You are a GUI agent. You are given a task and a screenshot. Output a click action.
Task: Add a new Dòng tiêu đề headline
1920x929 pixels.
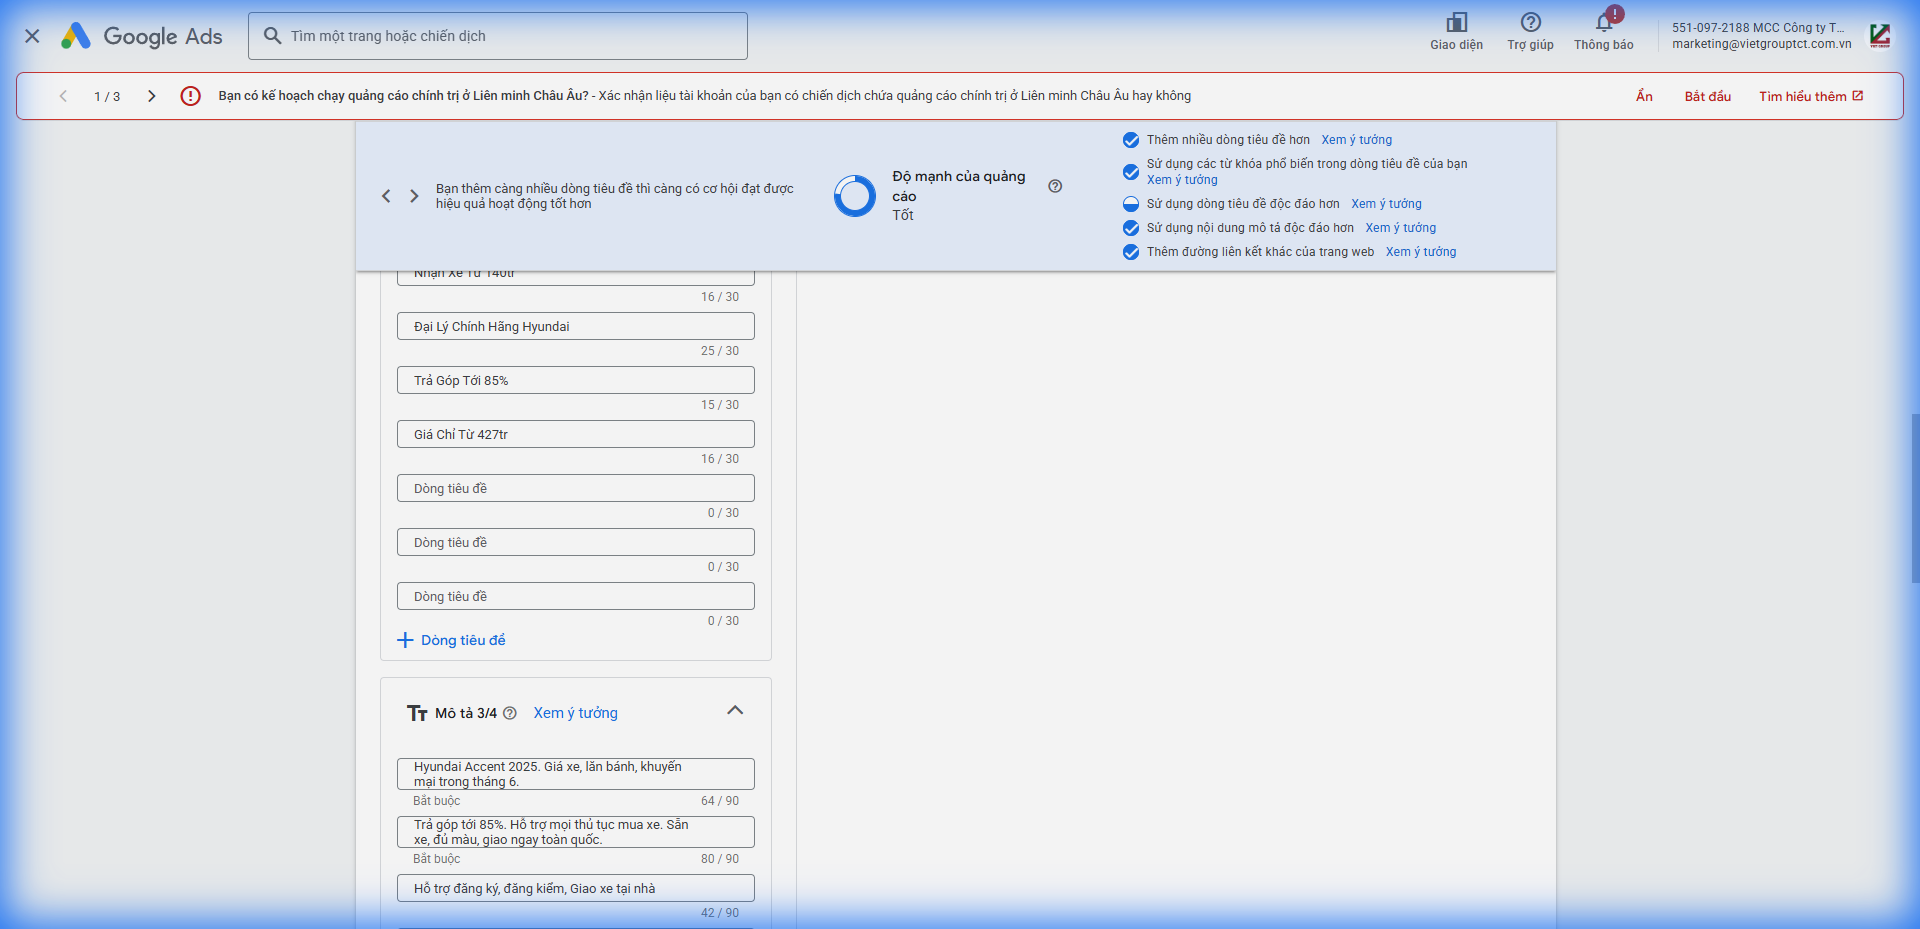click(x=452, y=640)
